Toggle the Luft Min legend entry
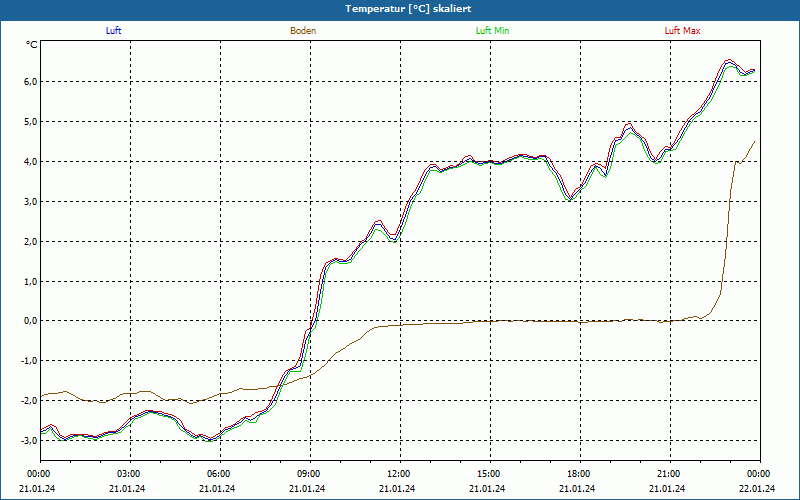Viewport: 800px width, 500px height. 492,31
